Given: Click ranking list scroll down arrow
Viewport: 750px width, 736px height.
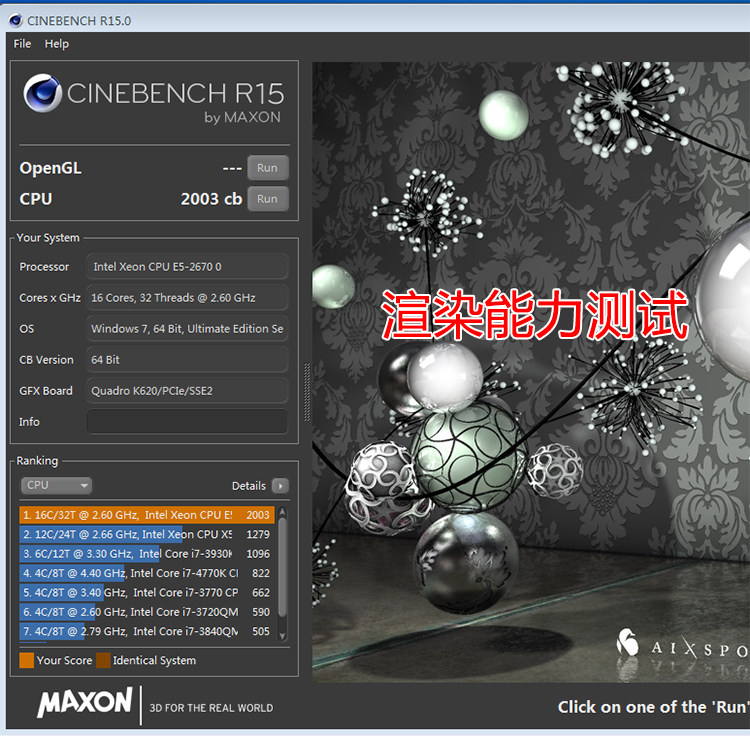Looking at the screenshot, I should (x=282, y=636).
